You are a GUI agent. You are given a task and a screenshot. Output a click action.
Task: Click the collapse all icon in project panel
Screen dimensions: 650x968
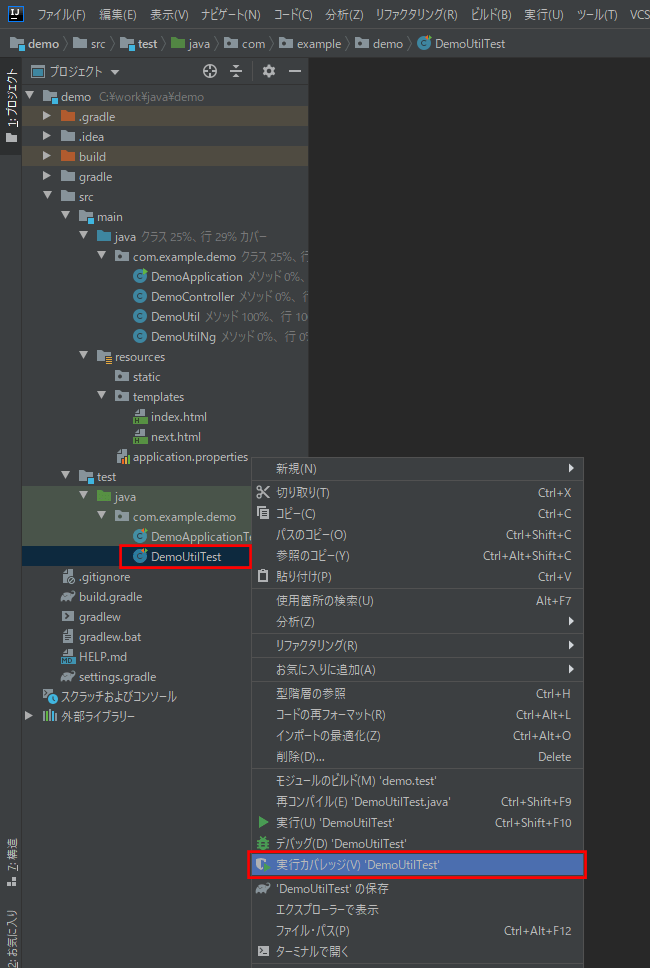(x=236, y=72)
